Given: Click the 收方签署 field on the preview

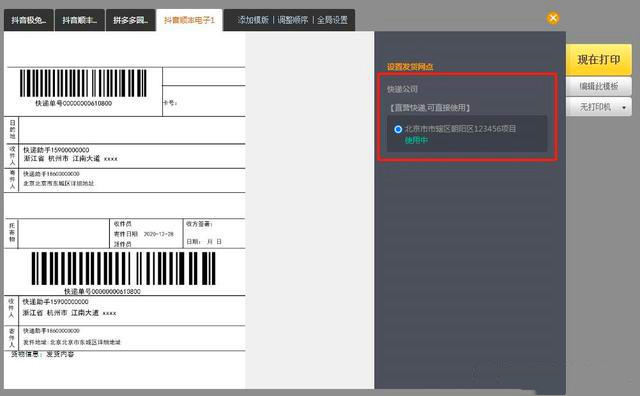Looking at the screenshot, I should [x=199, y=224].
